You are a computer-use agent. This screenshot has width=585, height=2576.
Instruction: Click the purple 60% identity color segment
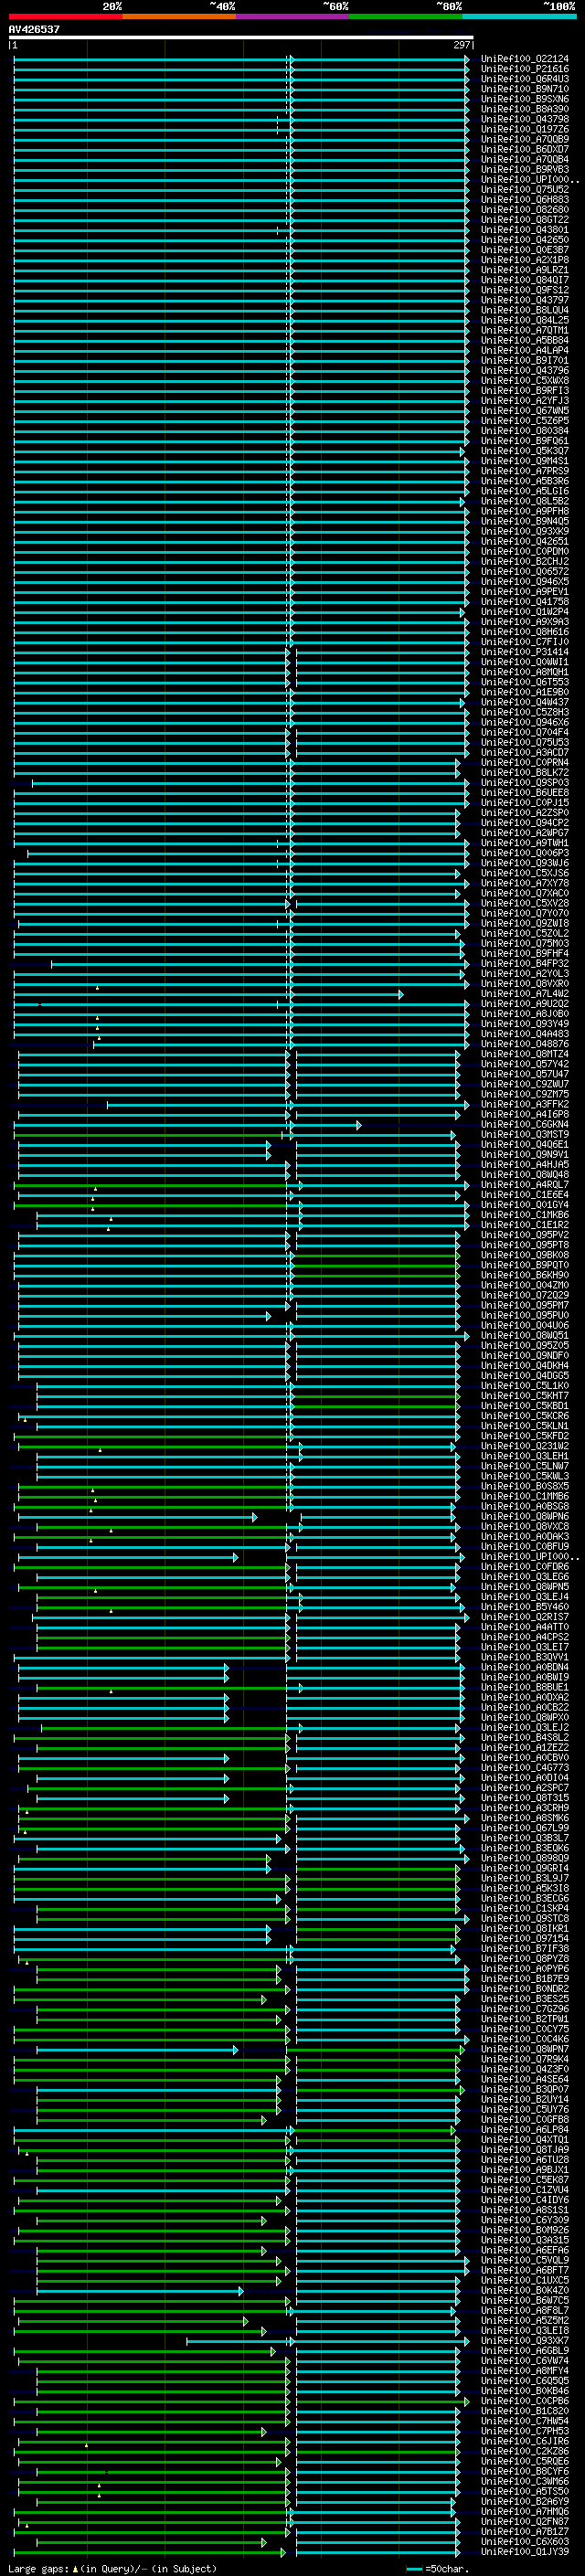click(x=292, y=16)
